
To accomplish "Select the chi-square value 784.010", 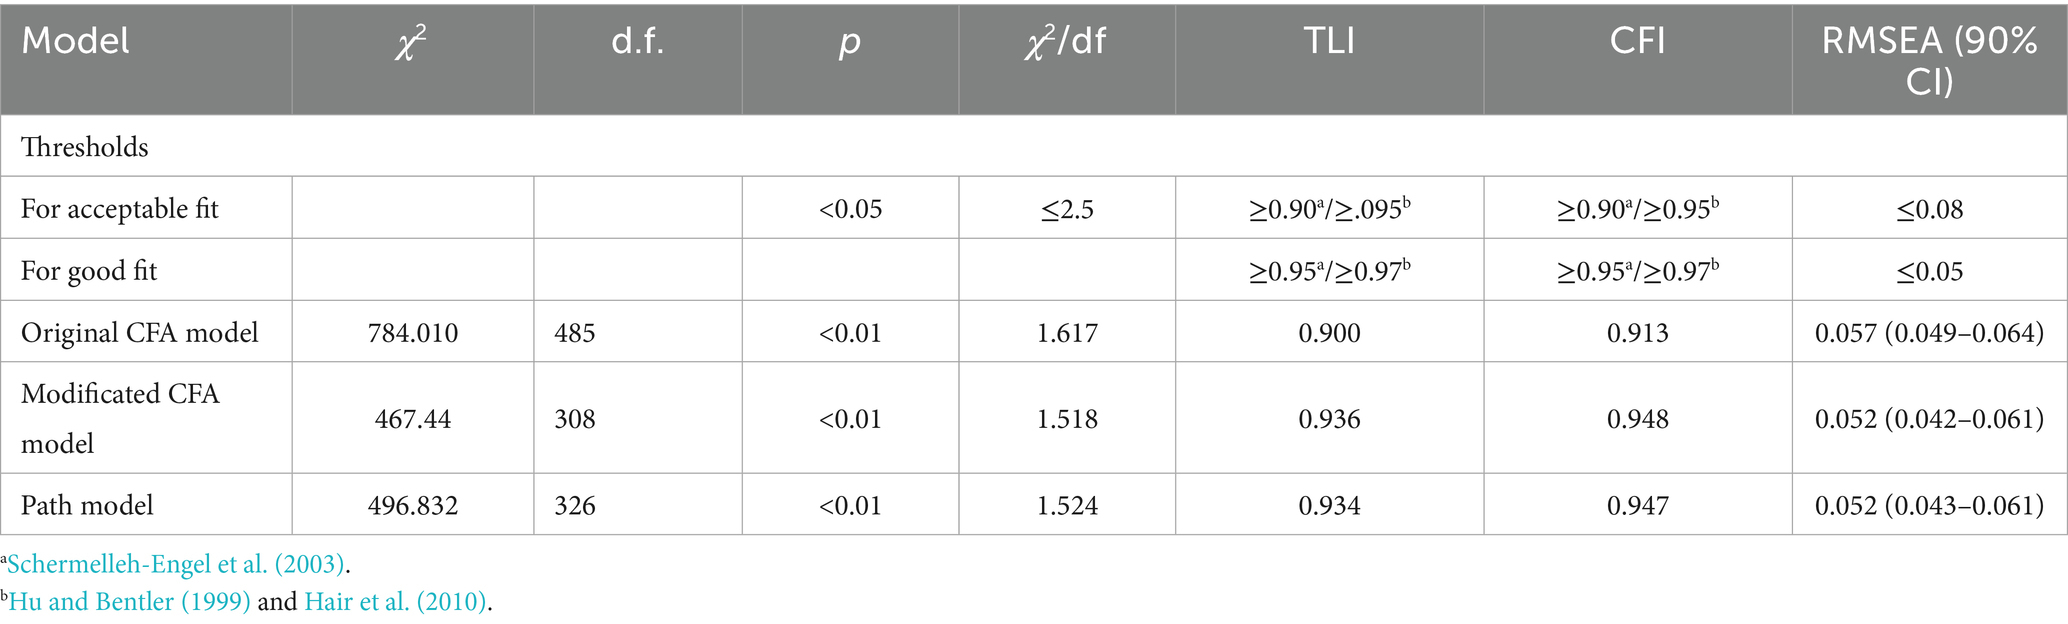I will coord(412,332).
